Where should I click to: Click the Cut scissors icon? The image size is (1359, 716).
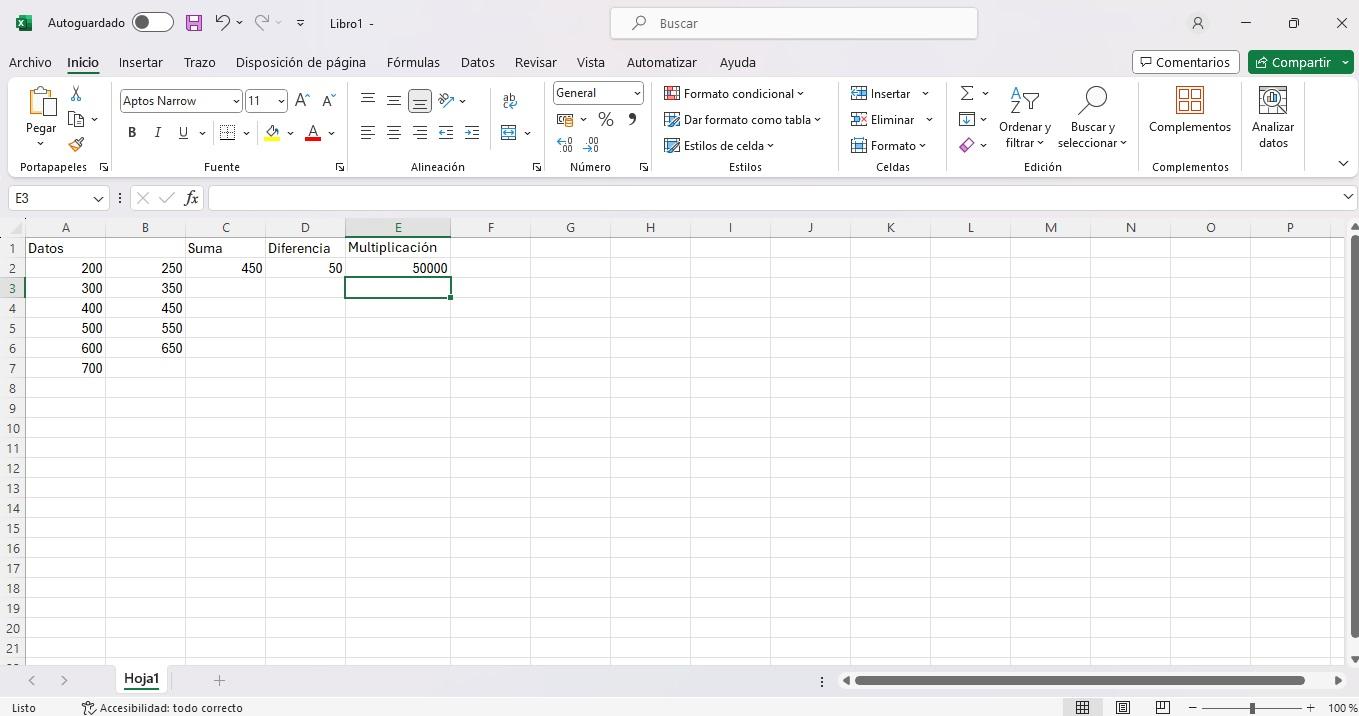(x=76, y=93)
